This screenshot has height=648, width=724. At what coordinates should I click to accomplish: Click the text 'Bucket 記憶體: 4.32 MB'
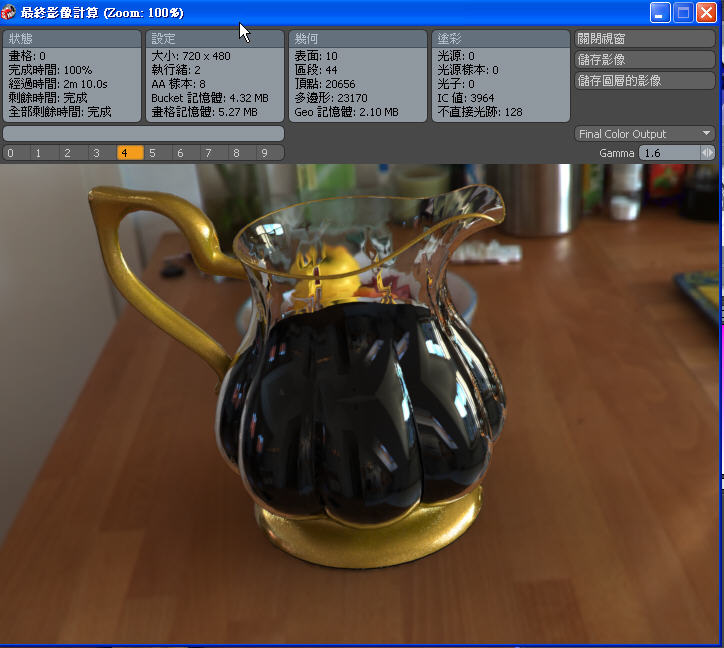[x=210, y=98]
